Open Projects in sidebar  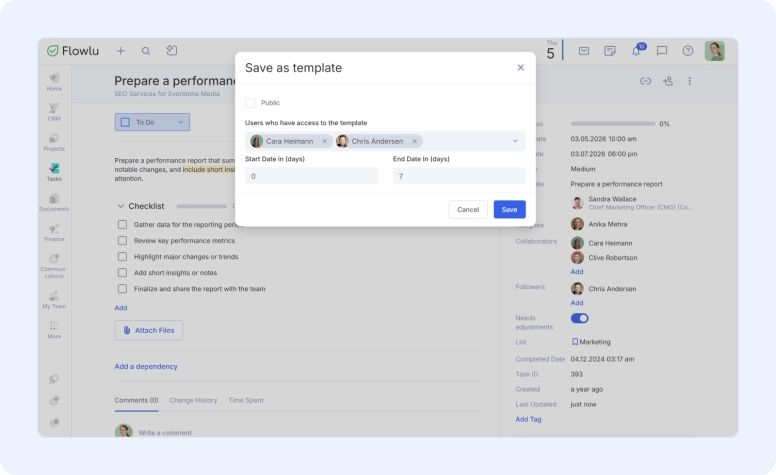[54, 142]
